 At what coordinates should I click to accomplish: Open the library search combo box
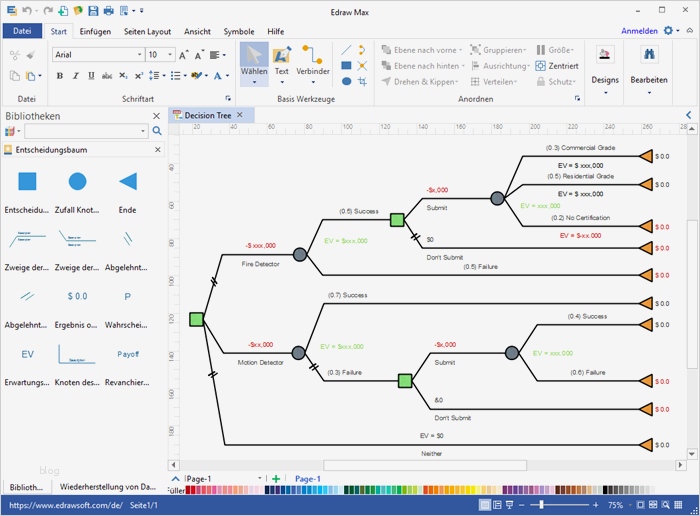(x=87, y=131)
